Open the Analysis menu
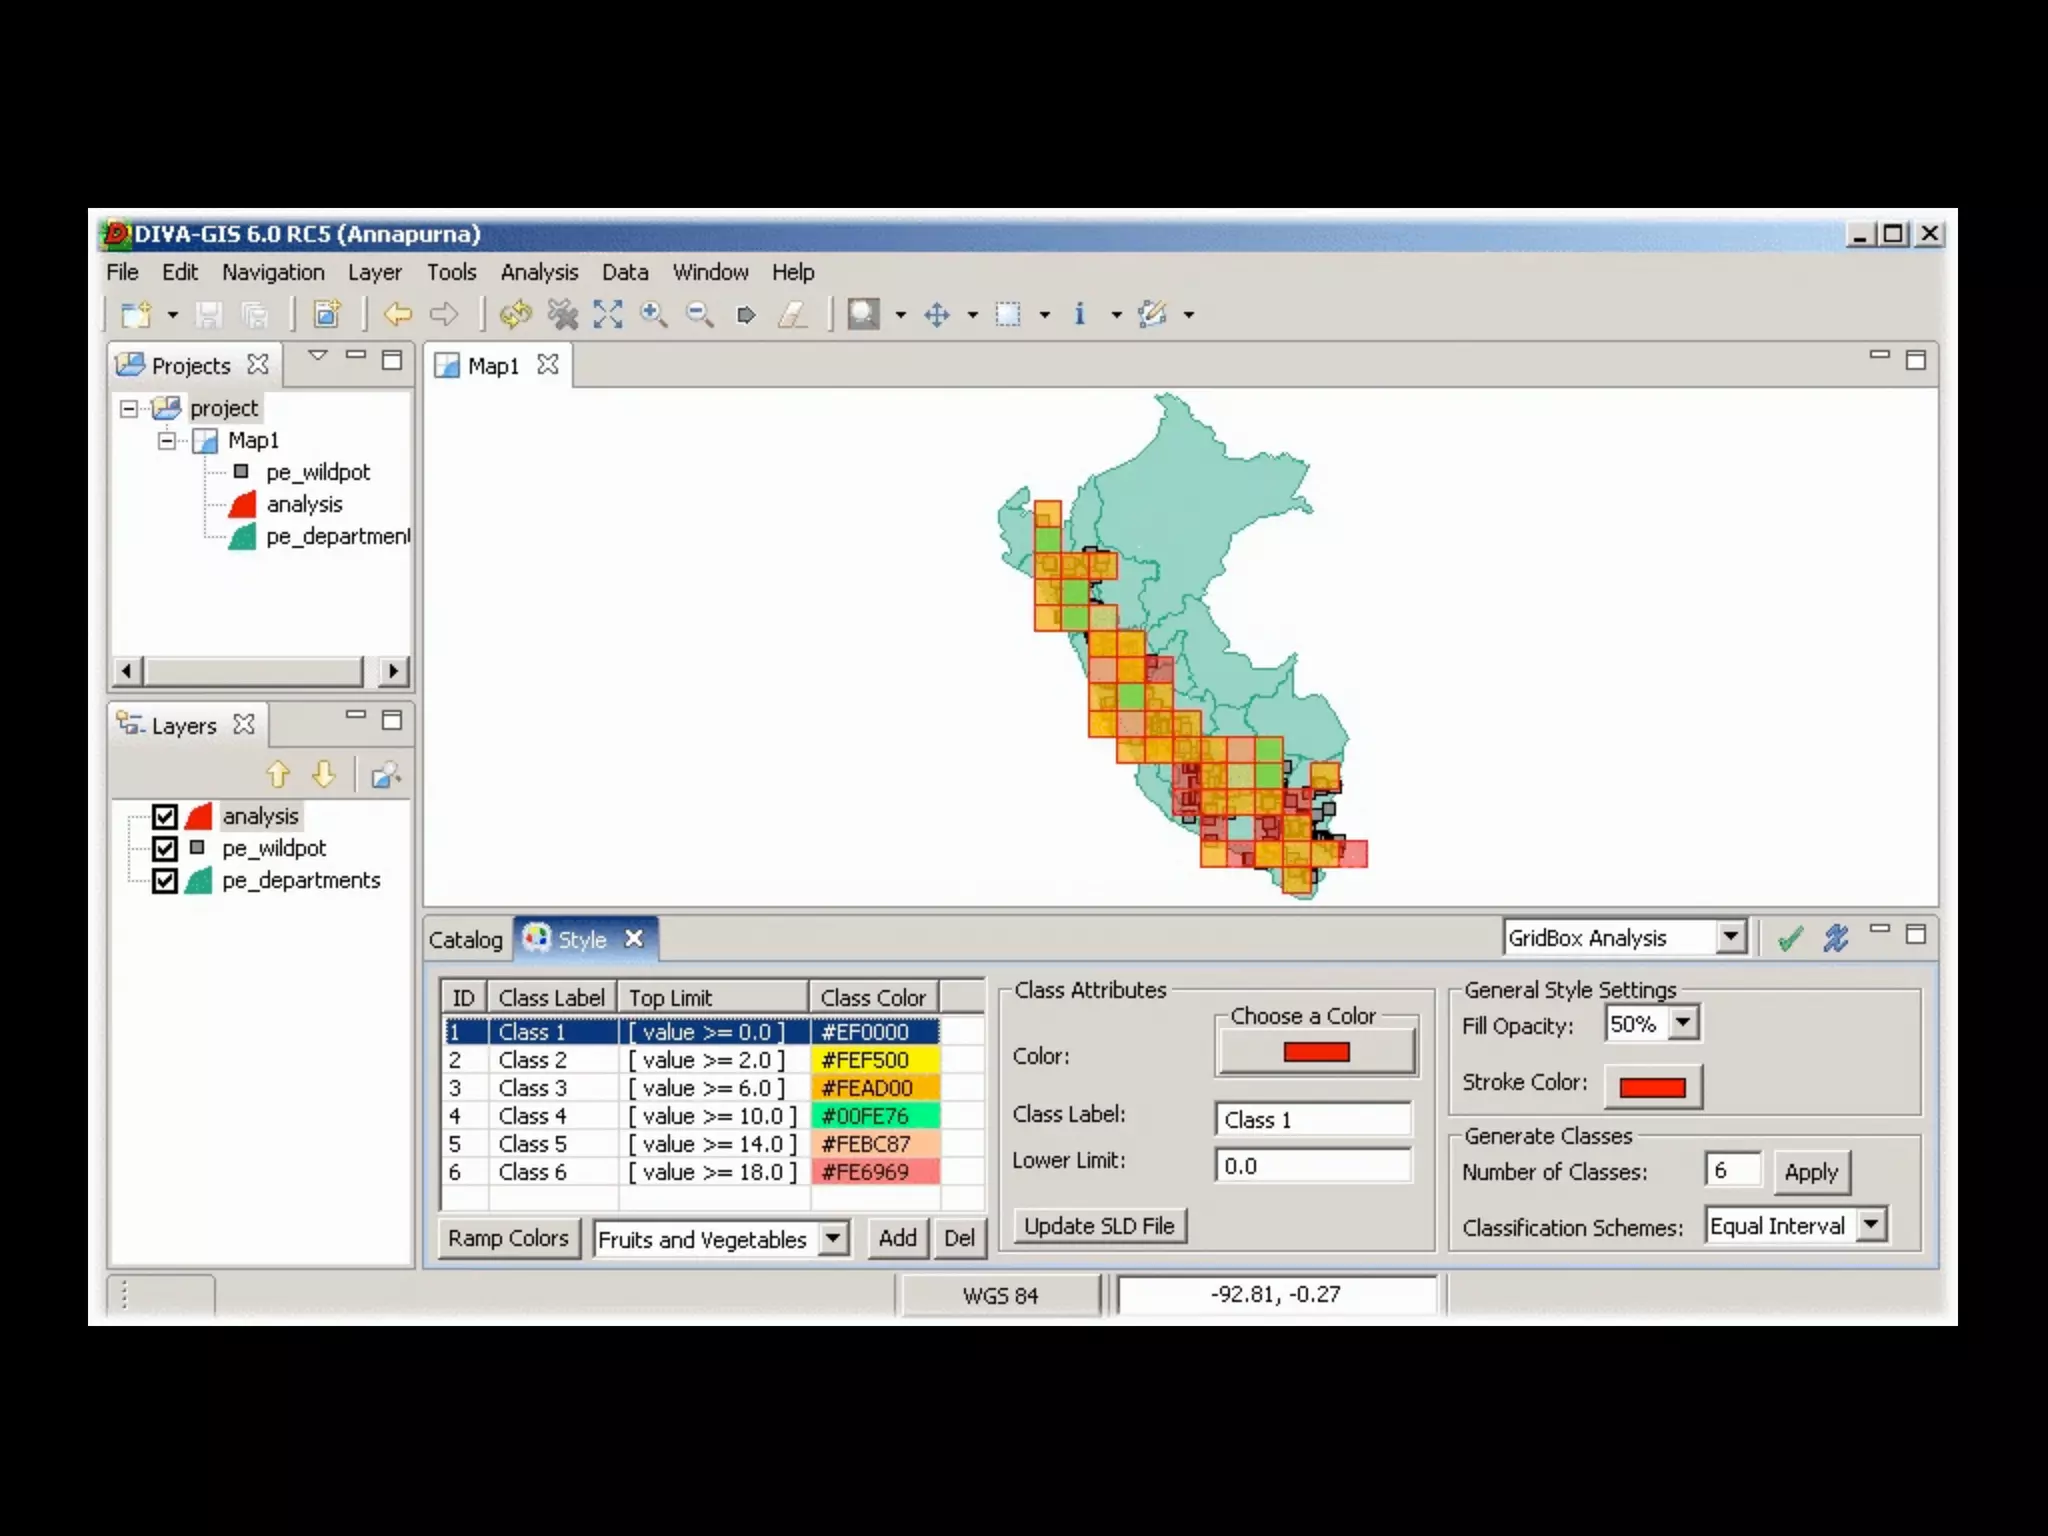 coord(539,272)
